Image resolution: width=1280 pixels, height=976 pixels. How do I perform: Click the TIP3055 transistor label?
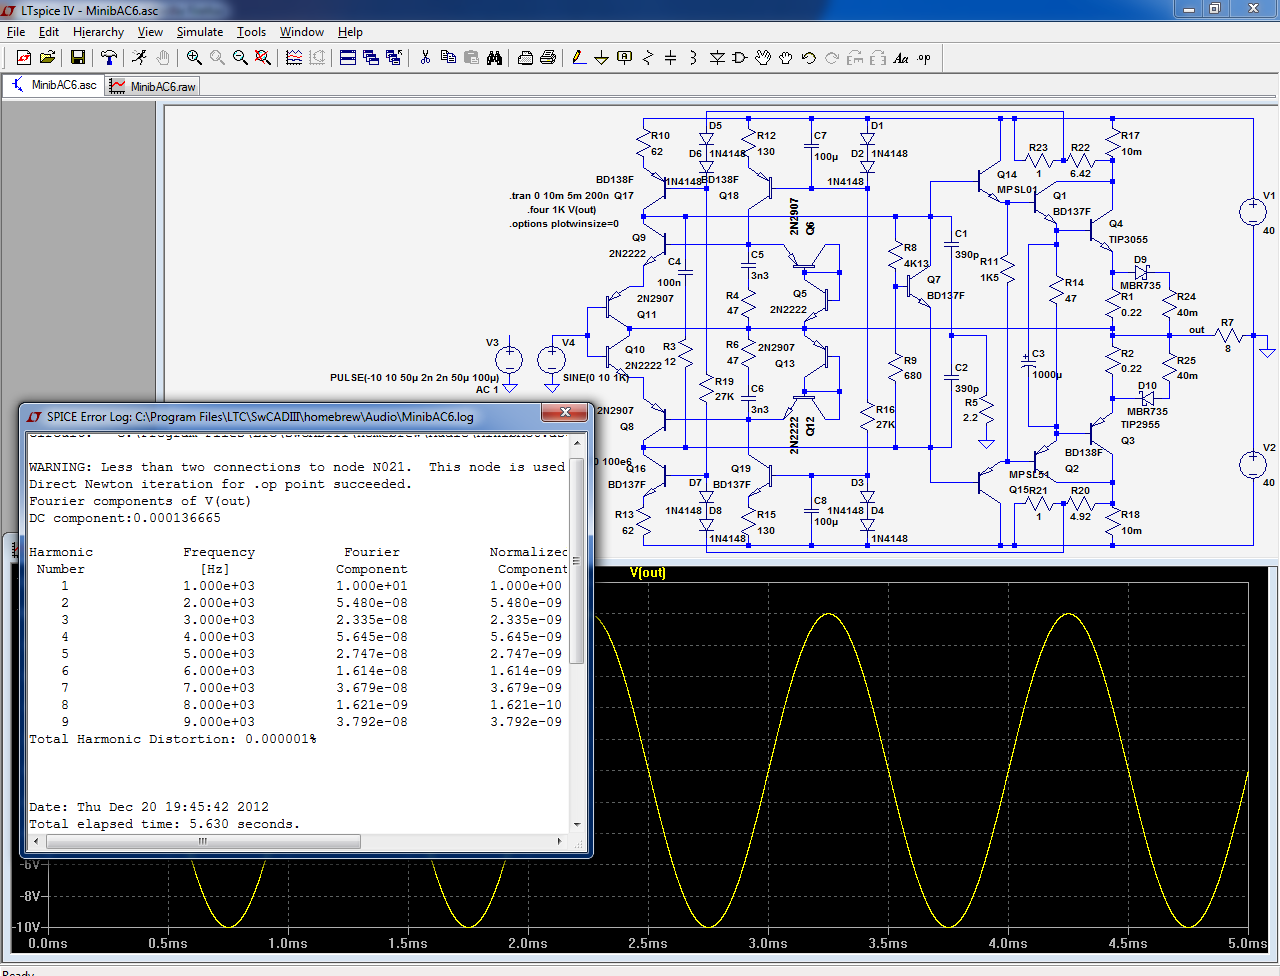tap(1128, 240)
